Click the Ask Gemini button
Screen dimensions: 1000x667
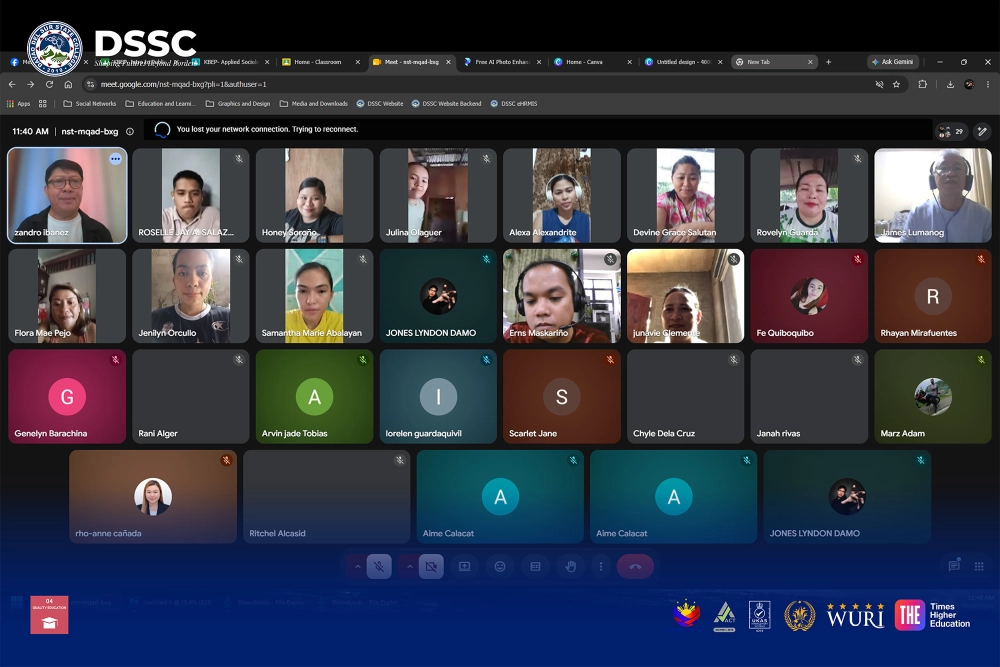click(892, 62)
